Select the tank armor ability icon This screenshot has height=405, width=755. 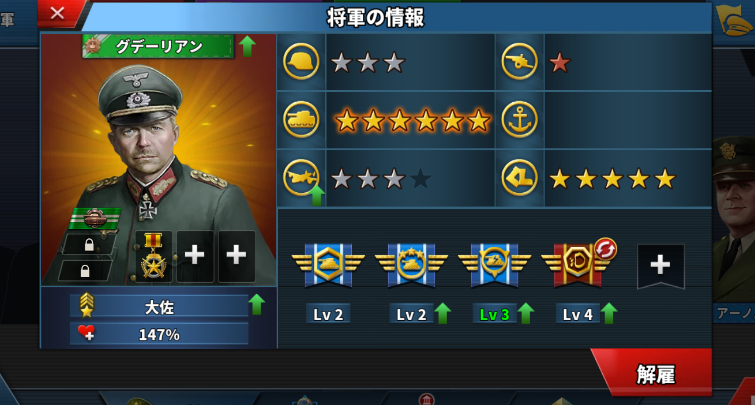pyautogui.click(x=301, y=119)
